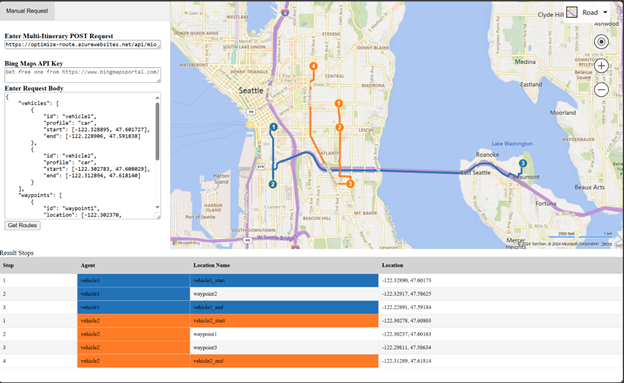The height and width of the screenshot is (383, 624).
Task: Select the waypoint3 cell
Action: [x=284, y=348]
